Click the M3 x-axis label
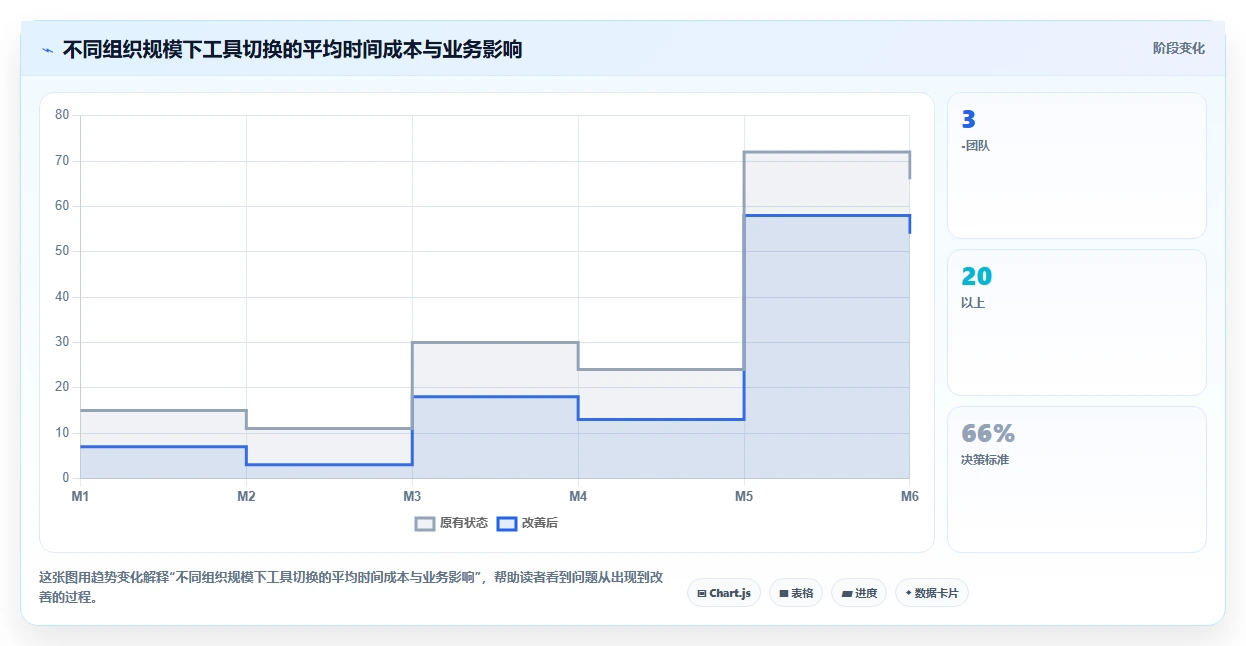Viewport: 1246px width, 646px height. 412,496
